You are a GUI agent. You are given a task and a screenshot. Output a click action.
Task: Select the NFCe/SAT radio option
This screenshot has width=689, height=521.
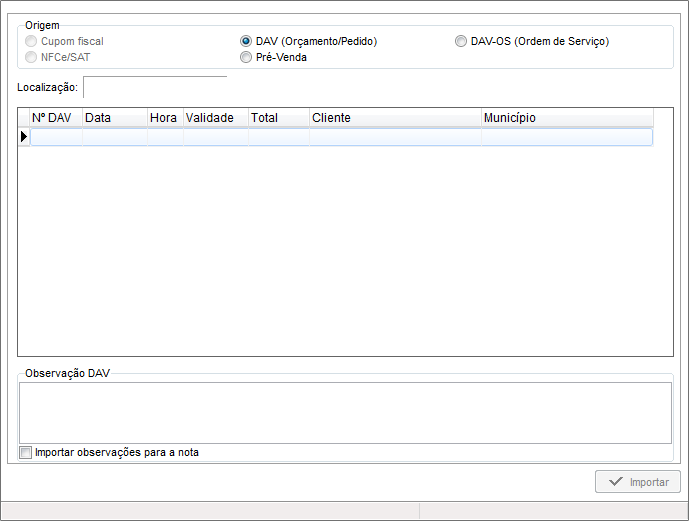[x=32, y=58]
